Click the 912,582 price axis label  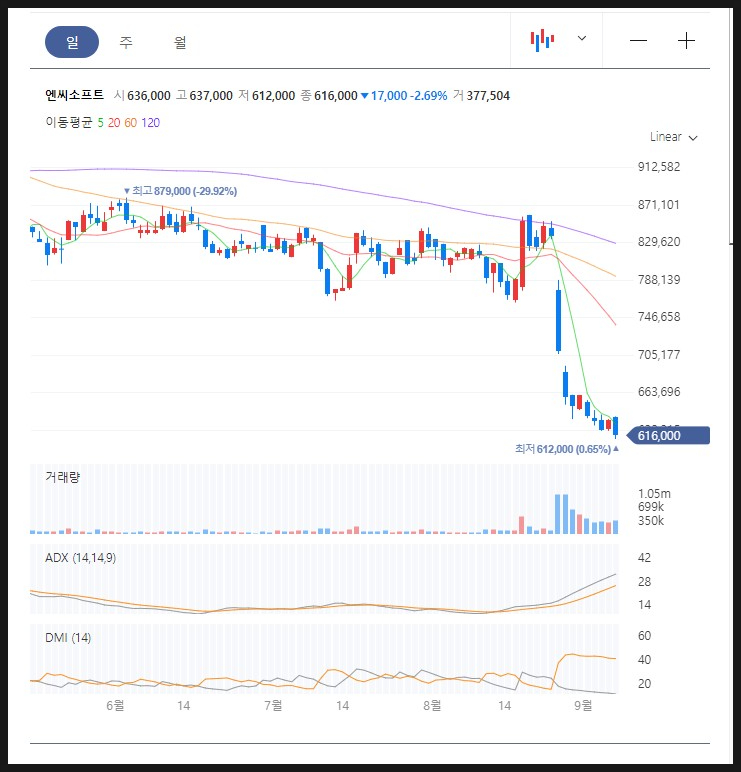(659, 167)
